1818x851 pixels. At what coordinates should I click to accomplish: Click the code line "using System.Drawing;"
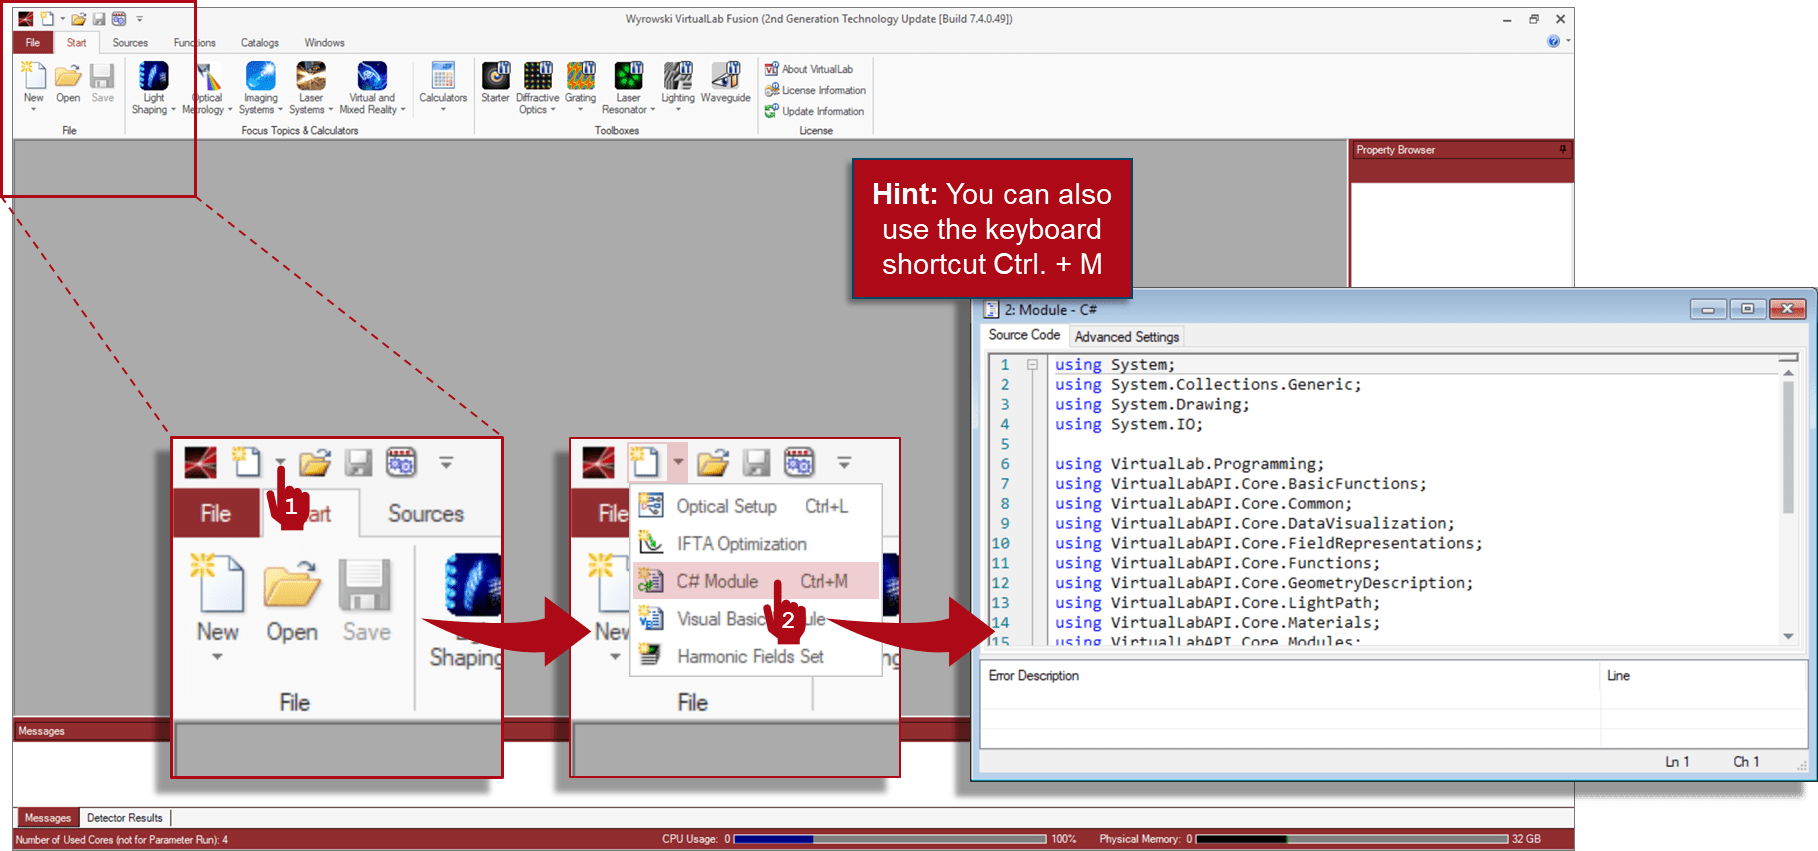tap(1152, 405)
